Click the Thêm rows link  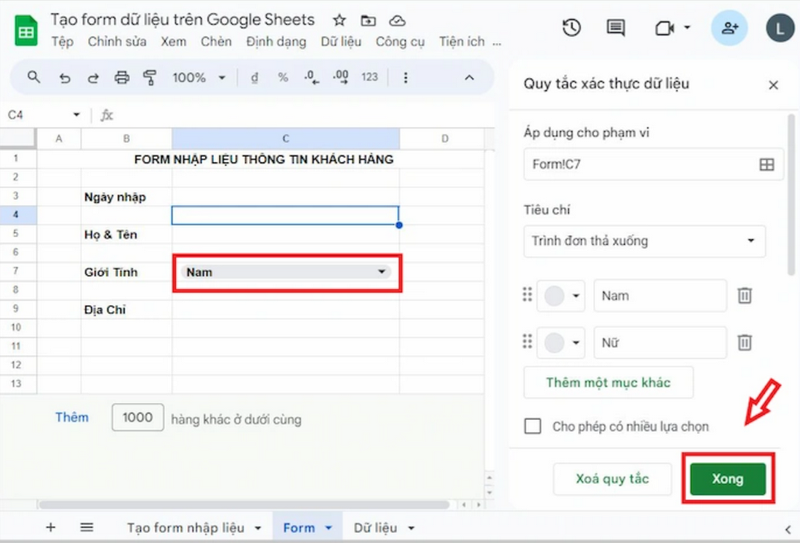coord(72,418)
